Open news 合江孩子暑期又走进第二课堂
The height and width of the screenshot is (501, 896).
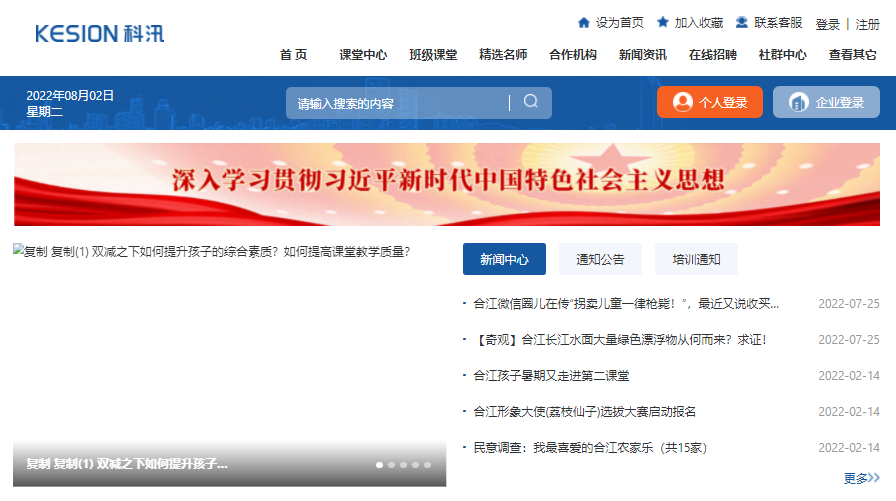point(551,376)
